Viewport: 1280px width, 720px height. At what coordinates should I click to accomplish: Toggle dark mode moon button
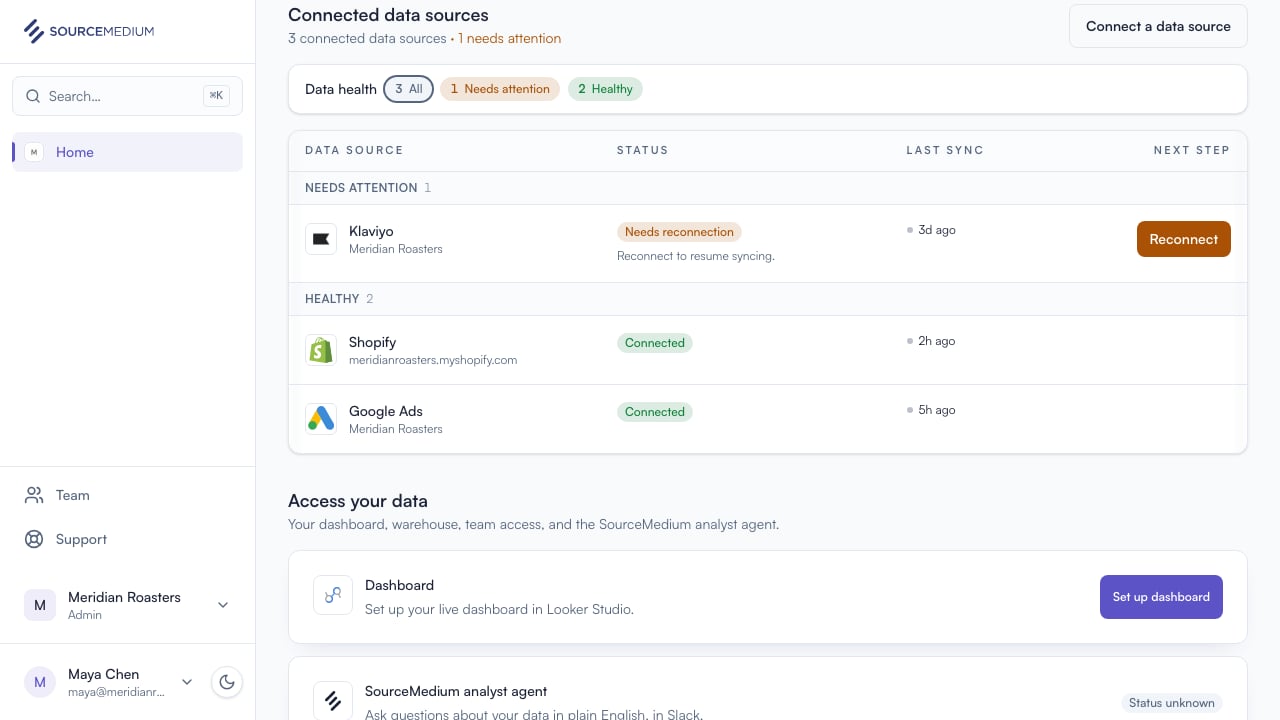pos(227,682)
